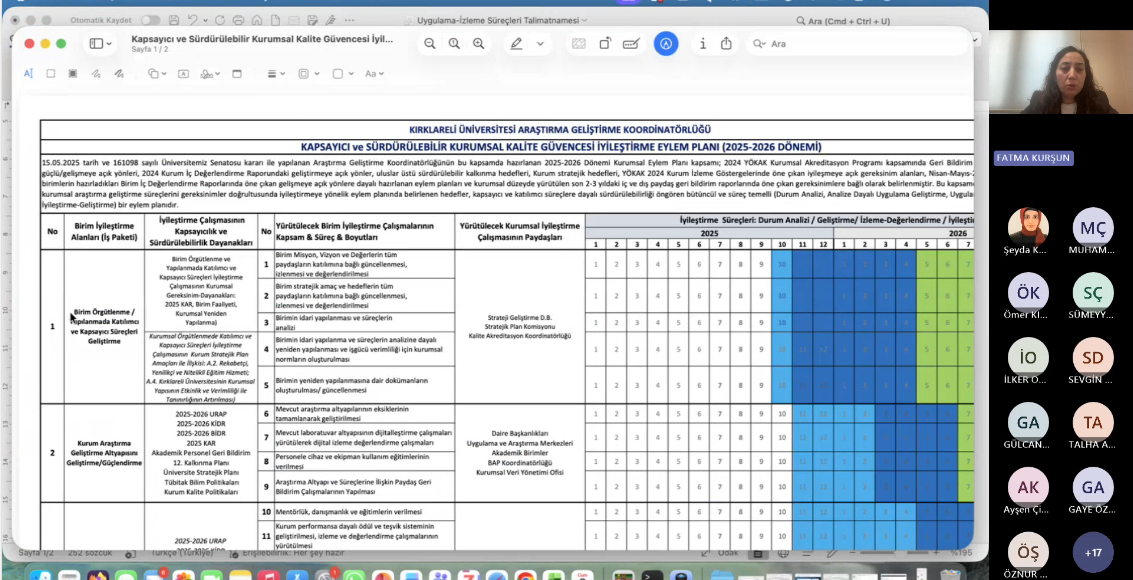Click the rotate page icon in Preview
This screenshot has width=1133, height=580.
pos(606,44)
